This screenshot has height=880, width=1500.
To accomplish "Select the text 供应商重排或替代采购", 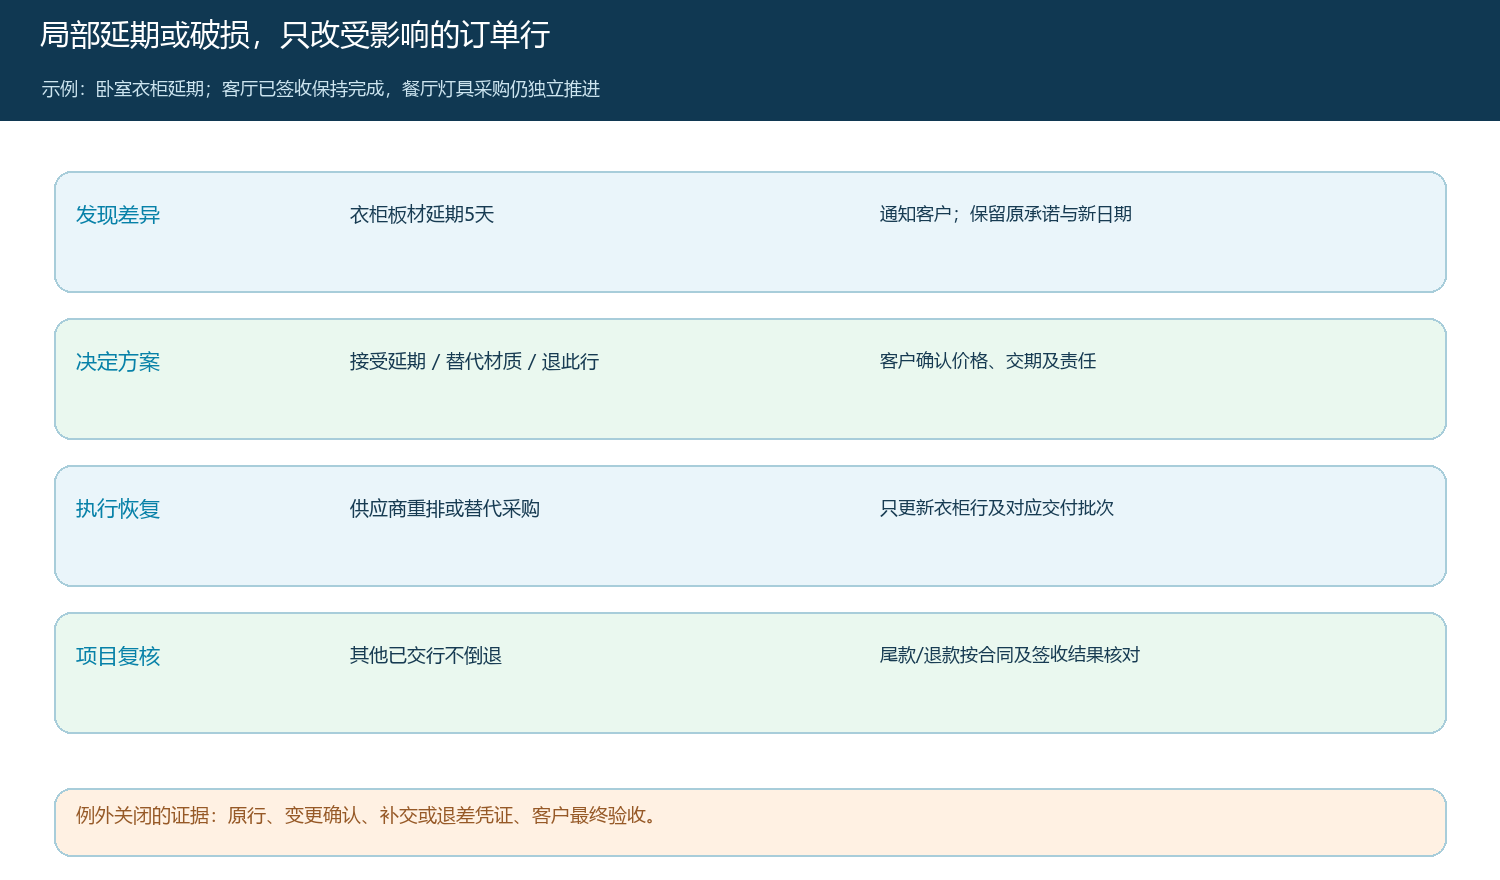I will coord(445,508).
